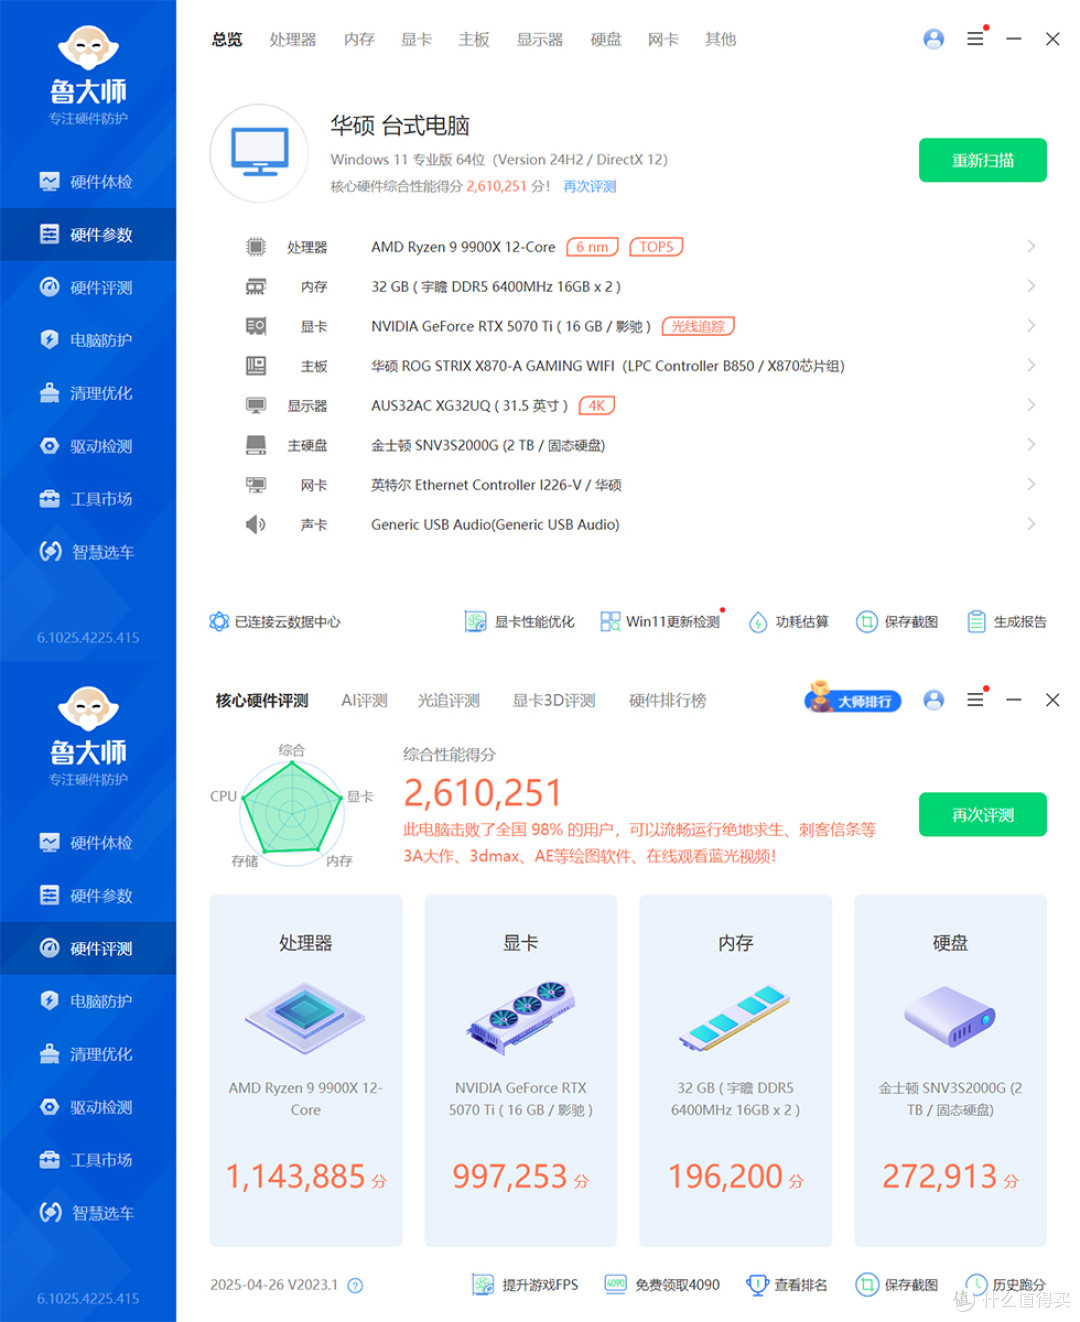Open the 硬件排行榜 tab

667,700
